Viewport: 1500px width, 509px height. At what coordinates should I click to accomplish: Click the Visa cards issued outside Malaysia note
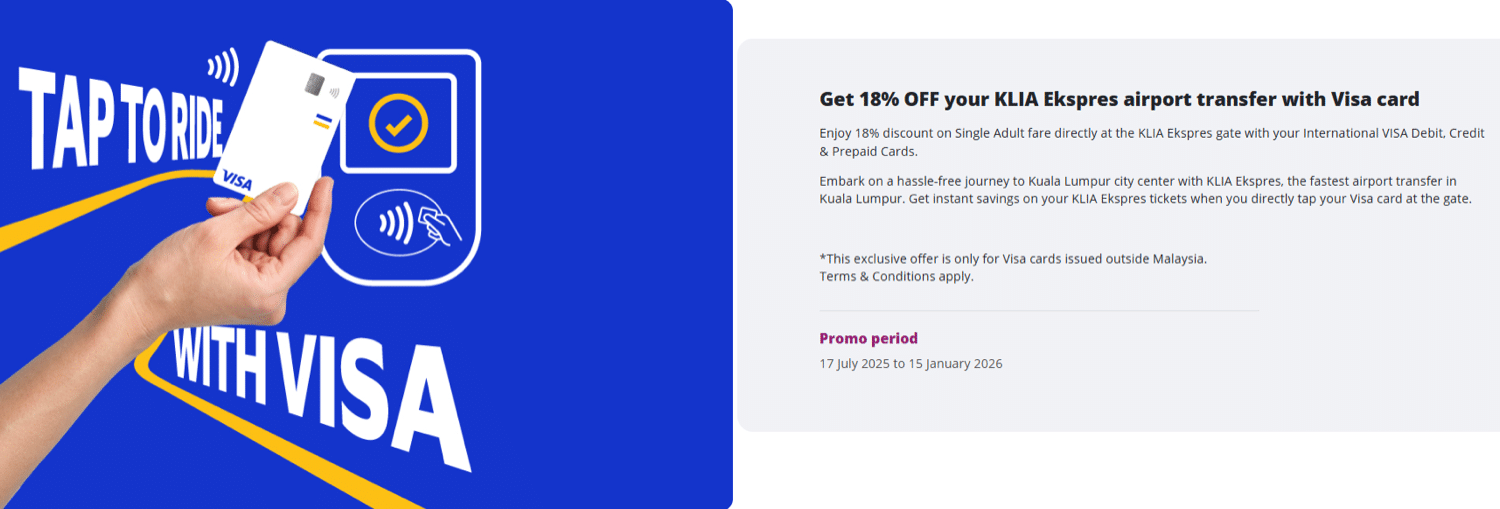pos(1013,258)
